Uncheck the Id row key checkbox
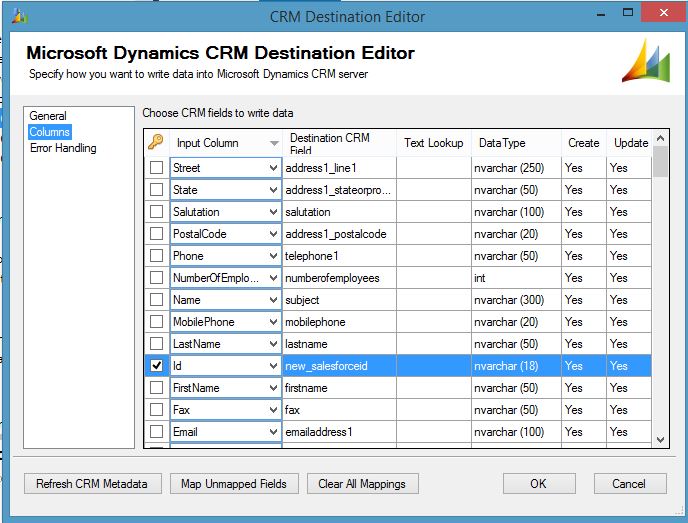The width and height of the screenshot is (688, 523). coord(156,366)
